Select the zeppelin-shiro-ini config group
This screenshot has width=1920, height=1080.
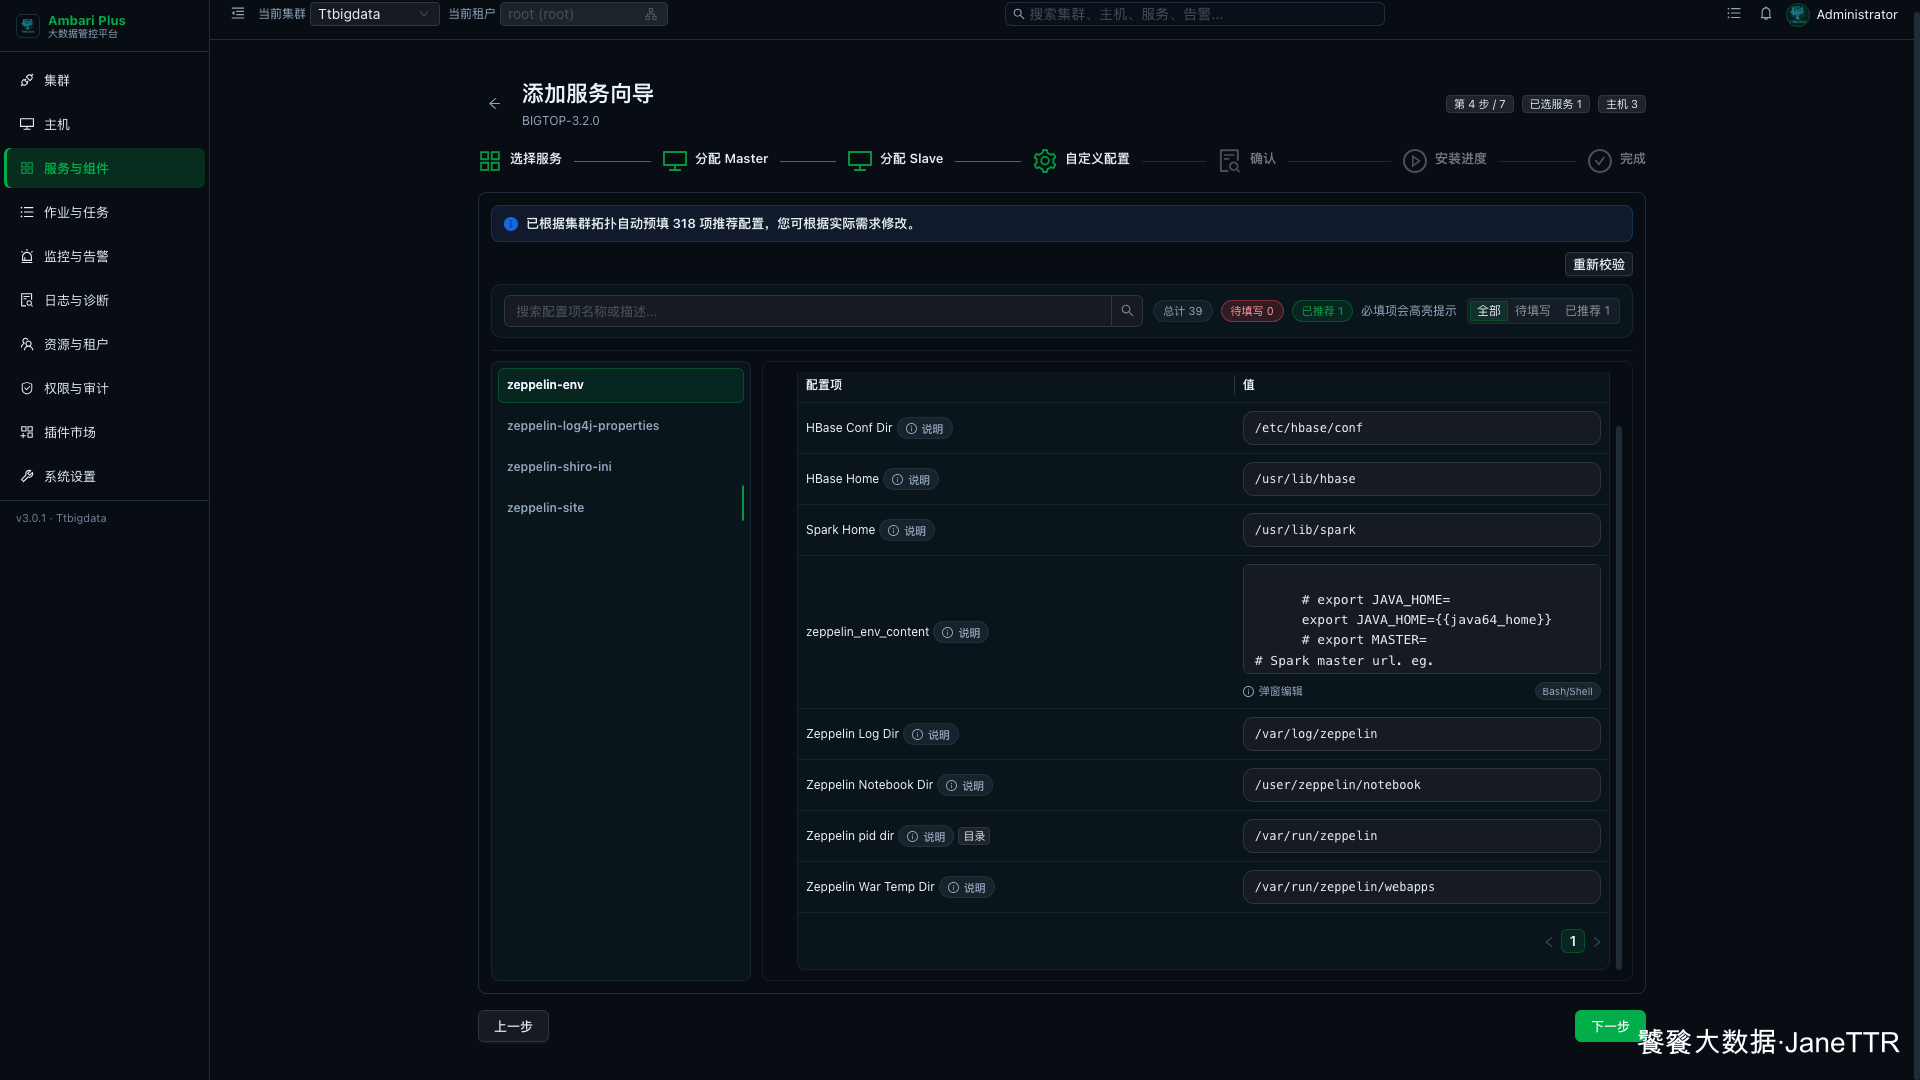point(621,467)
